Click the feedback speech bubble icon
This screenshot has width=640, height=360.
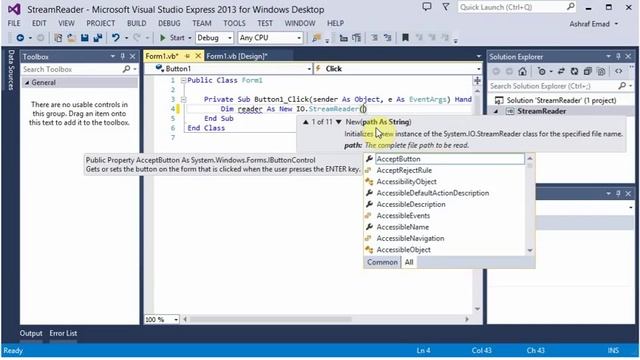427,7
